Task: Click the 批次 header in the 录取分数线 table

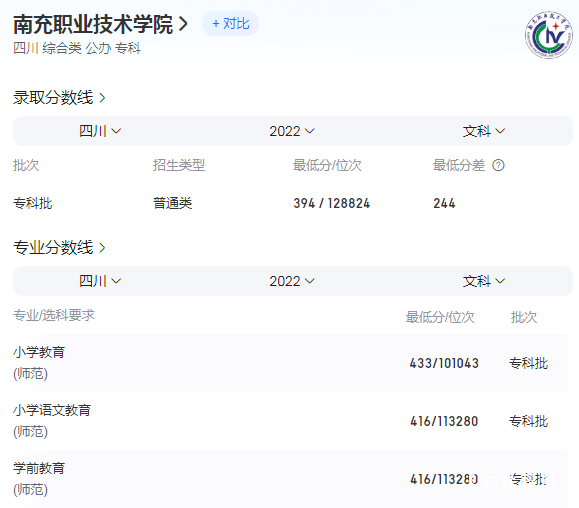Action: (x=26, y=165)
